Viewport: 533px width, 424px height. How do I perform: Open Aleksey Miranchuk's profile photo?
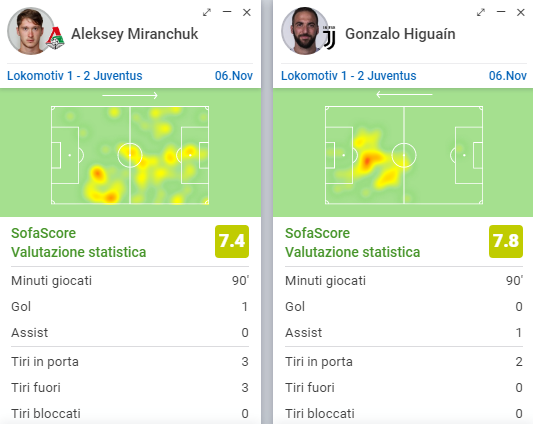pyautogui.click(x=30, y=31)
